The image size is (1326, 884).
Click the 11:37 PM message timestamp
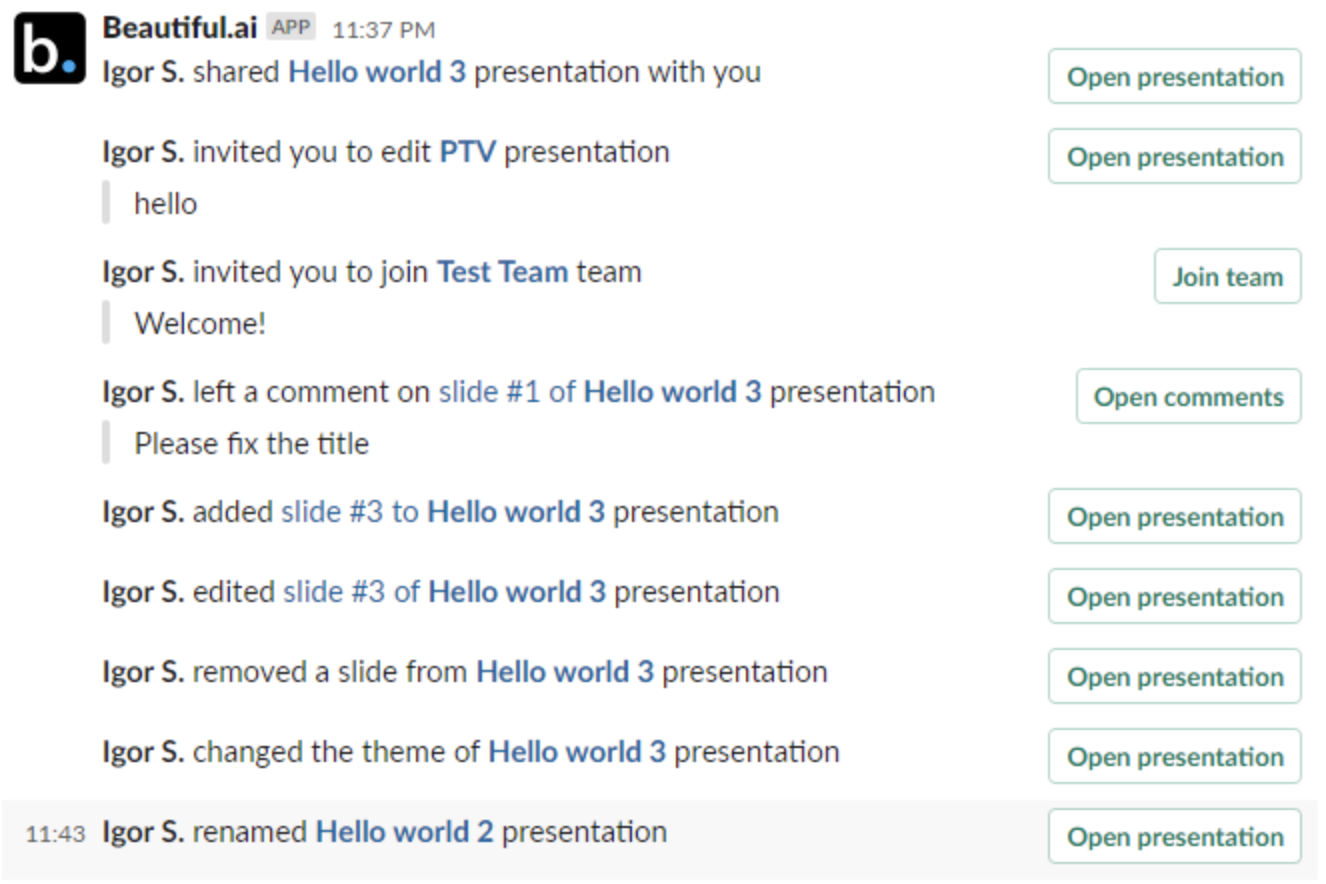click(384, 30)
